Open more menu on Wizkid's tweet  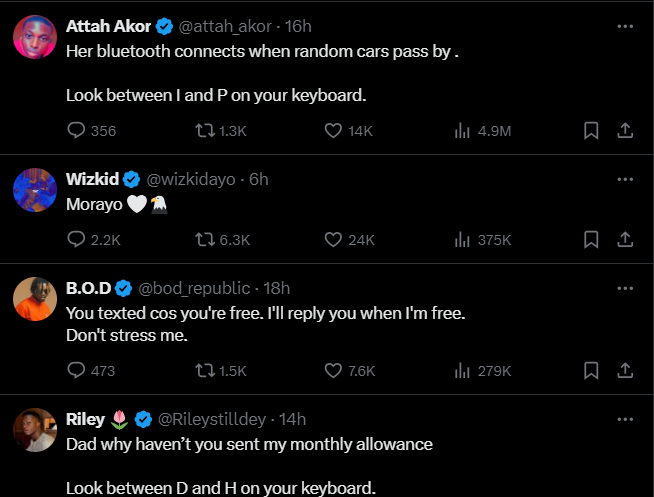click(625, 180)
